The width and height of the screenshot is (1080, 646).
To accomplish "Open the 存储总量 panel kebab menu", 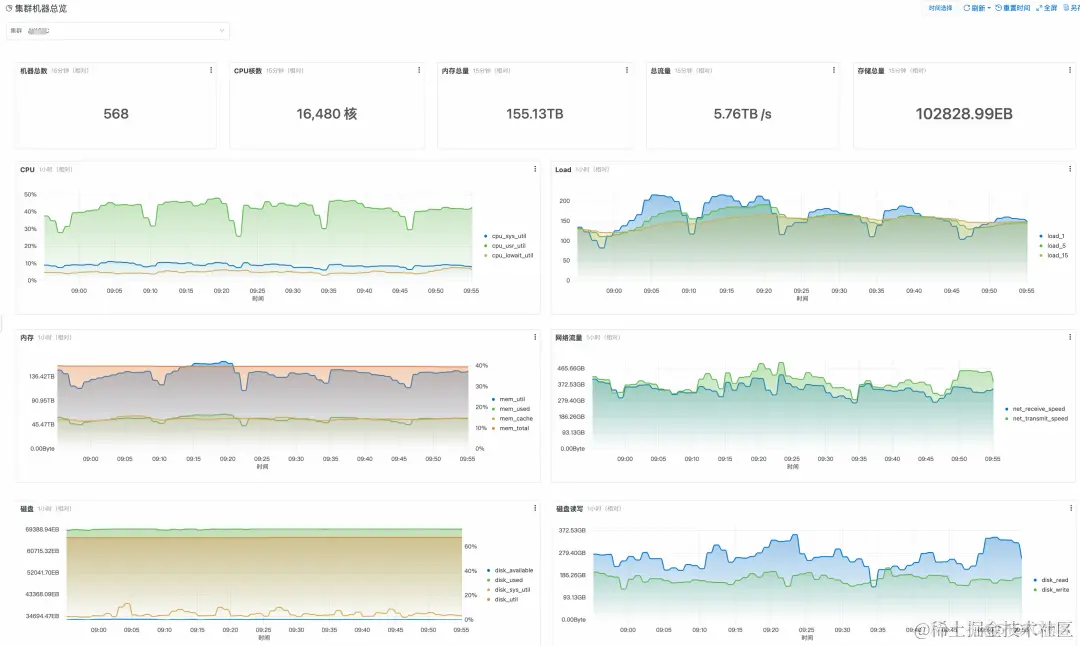I will (x=1070, y=70).
